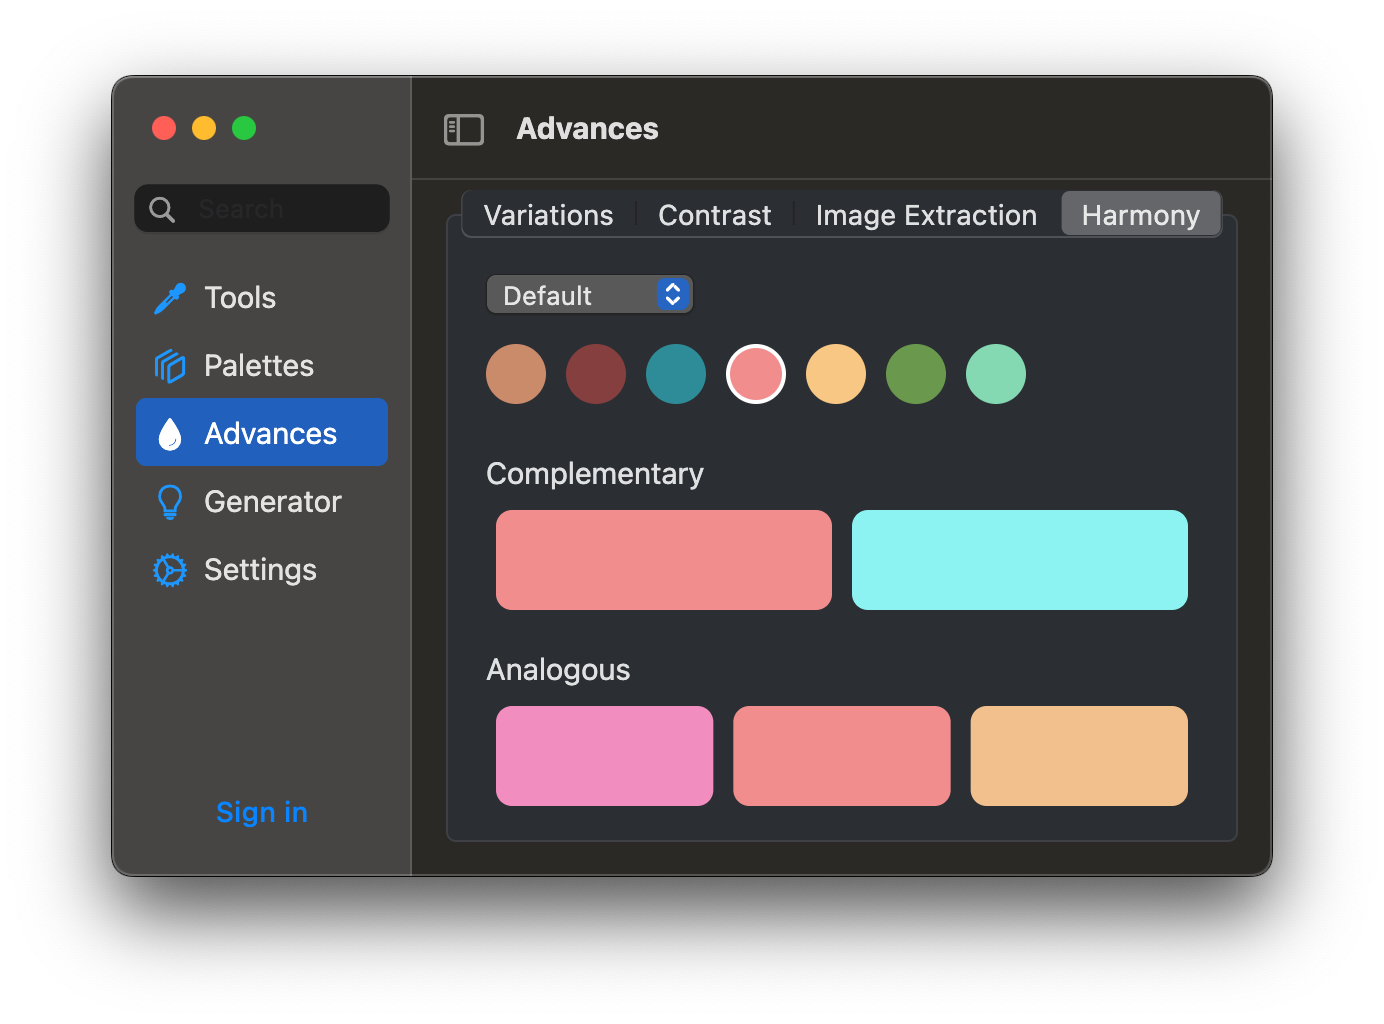This screenshot has width=1384, height=1024.
Task: Pick the mint green circle swatch
Action: coord(996,374)
